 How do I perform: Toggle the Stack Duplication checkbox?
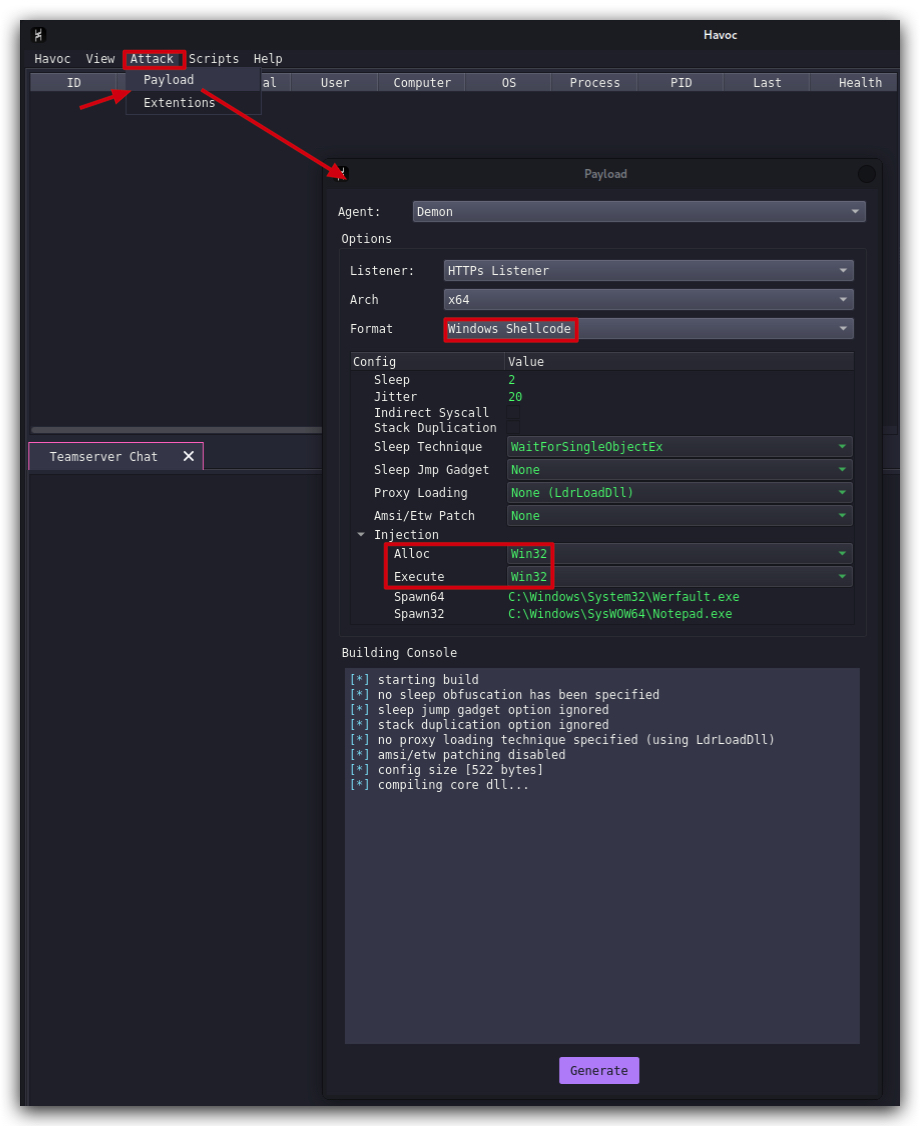513,428
